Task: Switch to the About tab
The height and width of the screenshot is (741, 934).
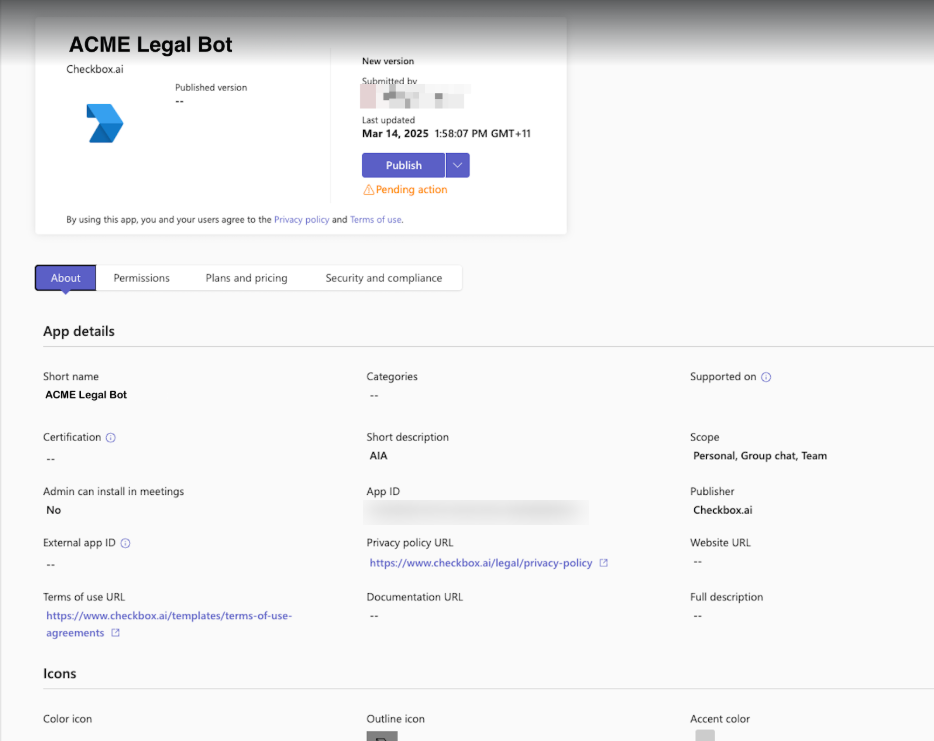Action: pyautogui.click(x=66, y=278)
